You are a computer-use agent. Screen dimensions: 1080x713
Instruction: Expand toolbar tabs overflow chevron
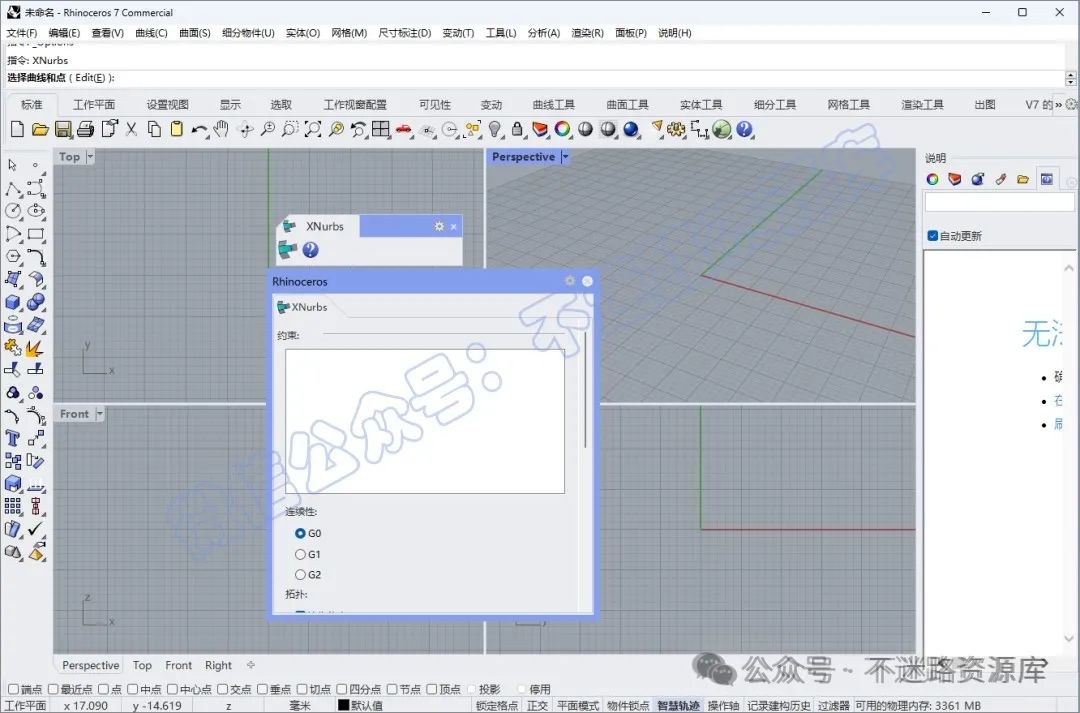[1059, 105]
